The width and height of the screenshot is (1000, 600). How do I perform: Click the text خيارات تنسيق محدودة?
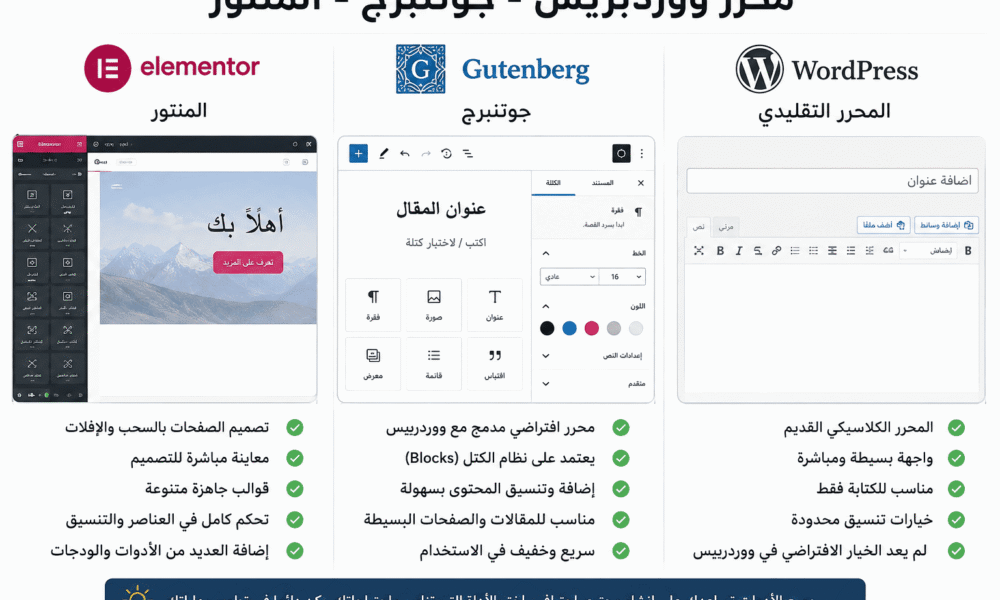pos(862,520)
